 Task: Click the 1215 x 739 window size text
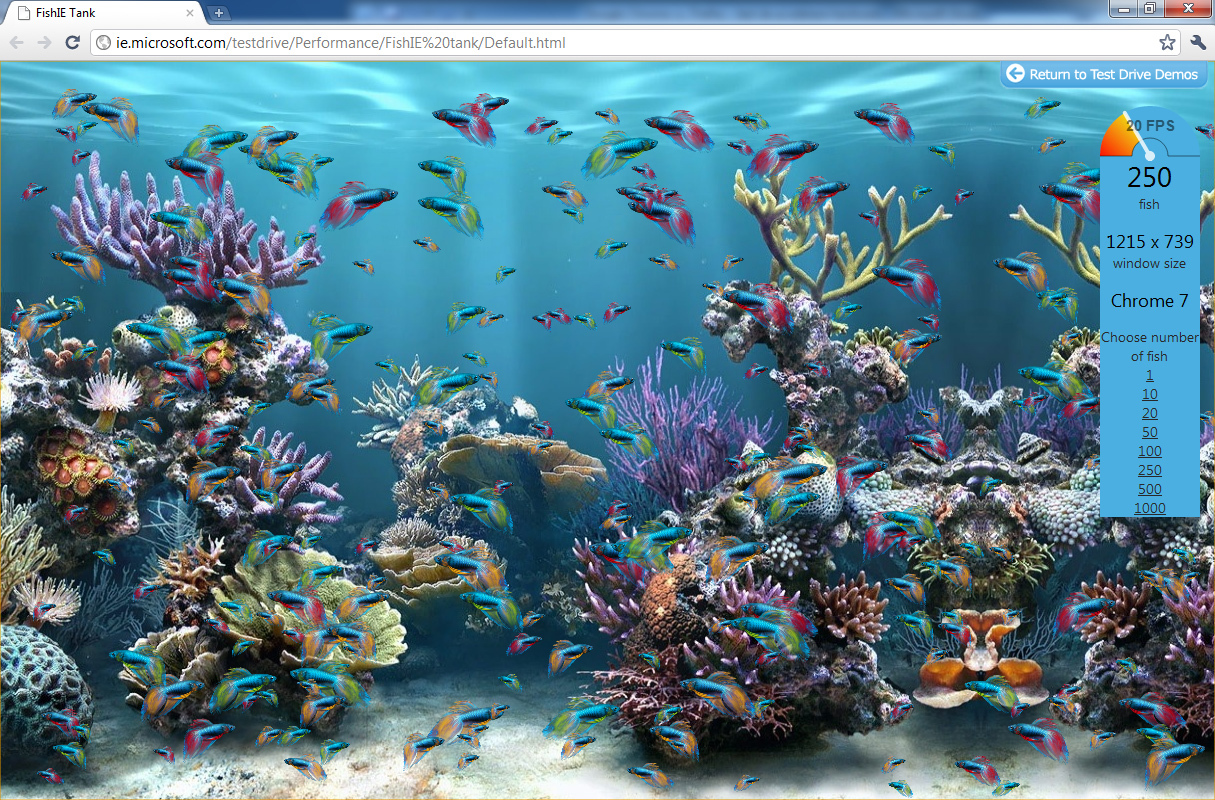pyautogui.click(x=1150, y=242)
